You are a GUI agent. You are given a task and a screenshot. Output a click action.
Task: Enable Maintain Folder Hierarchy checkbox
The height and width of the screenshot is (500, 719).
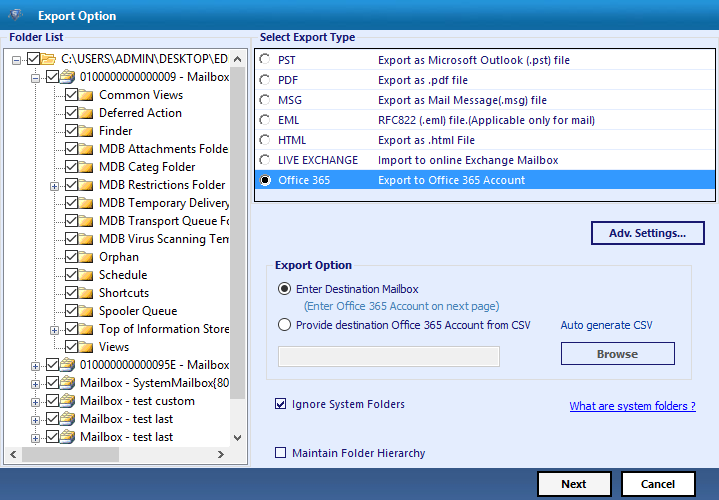(x=280, y=453)
